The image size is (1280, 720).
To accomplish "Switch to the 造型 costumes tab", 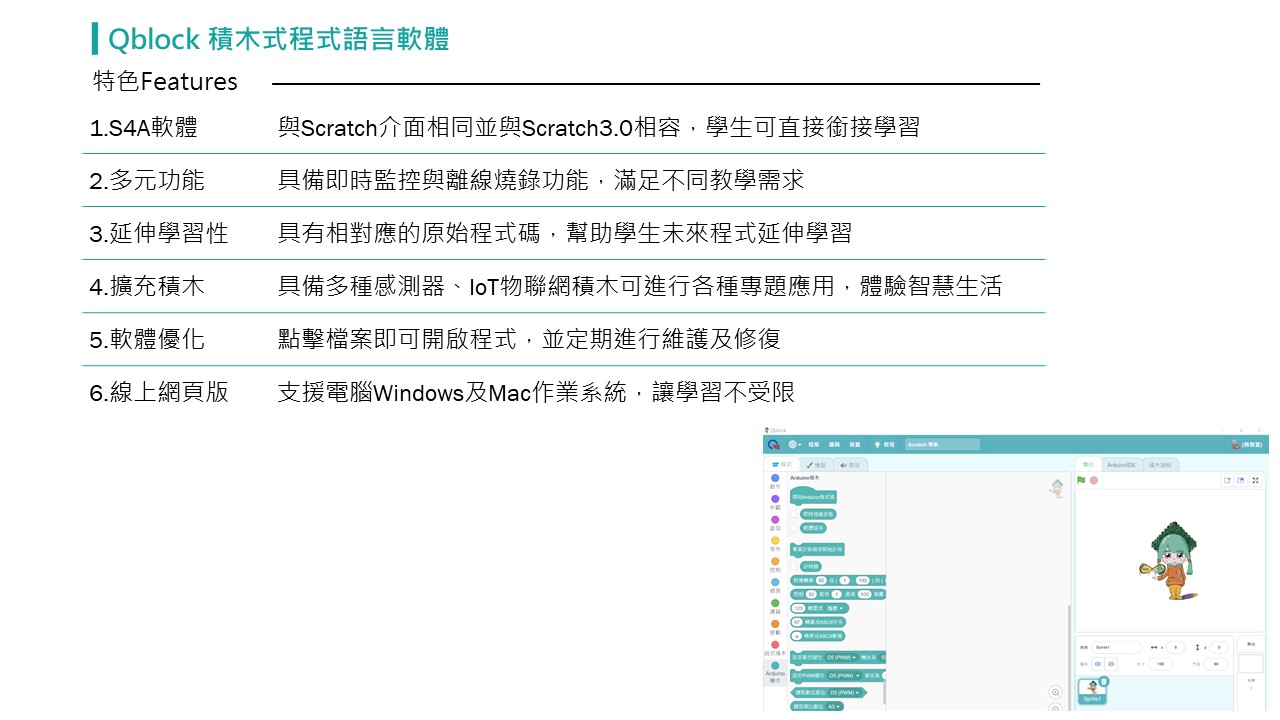I will (817, 465).
